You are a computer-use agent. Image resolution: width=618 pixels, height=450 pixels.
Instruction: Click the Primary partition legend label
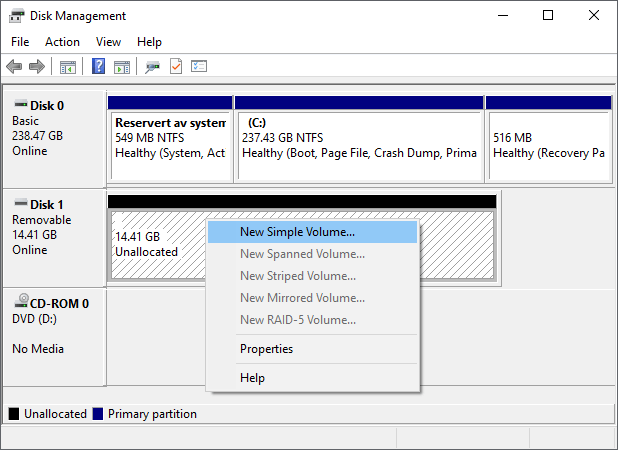coord(152,414)
